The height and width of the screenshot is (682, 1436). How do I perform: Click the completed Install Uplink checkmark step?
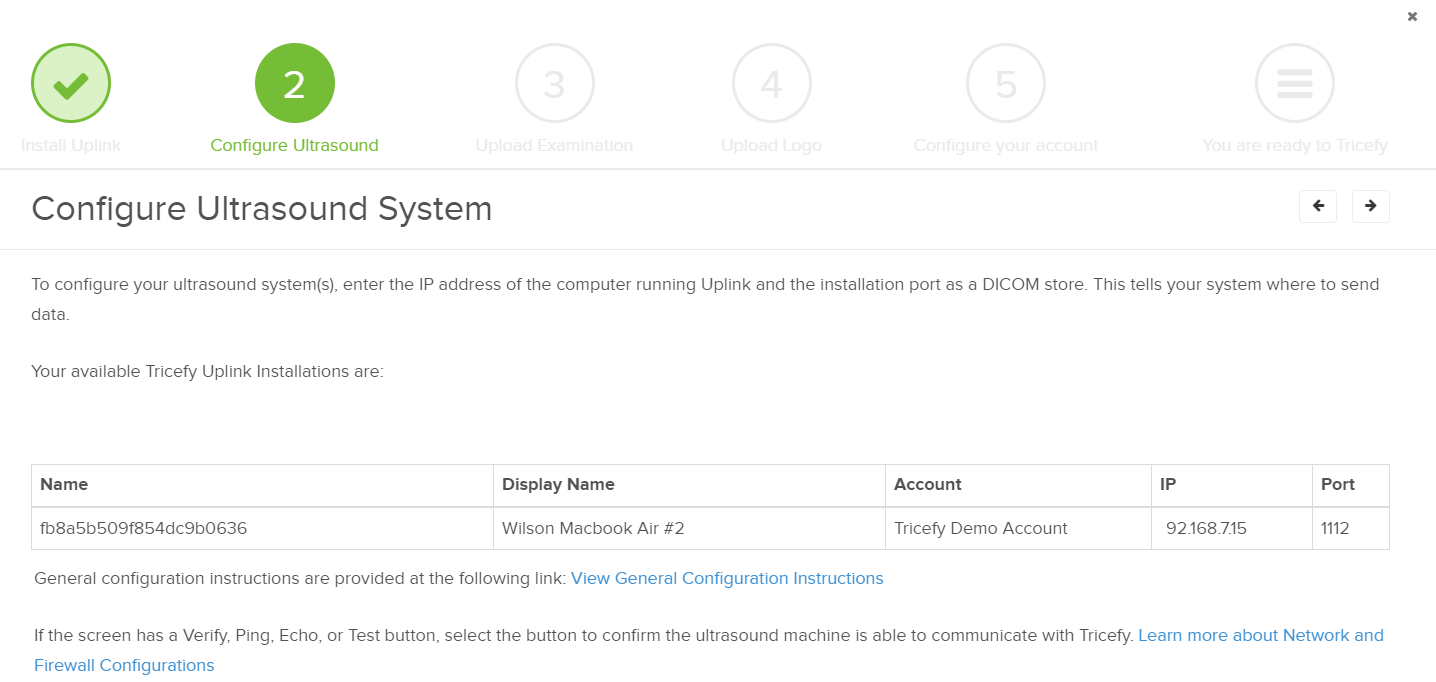[71, 84]
